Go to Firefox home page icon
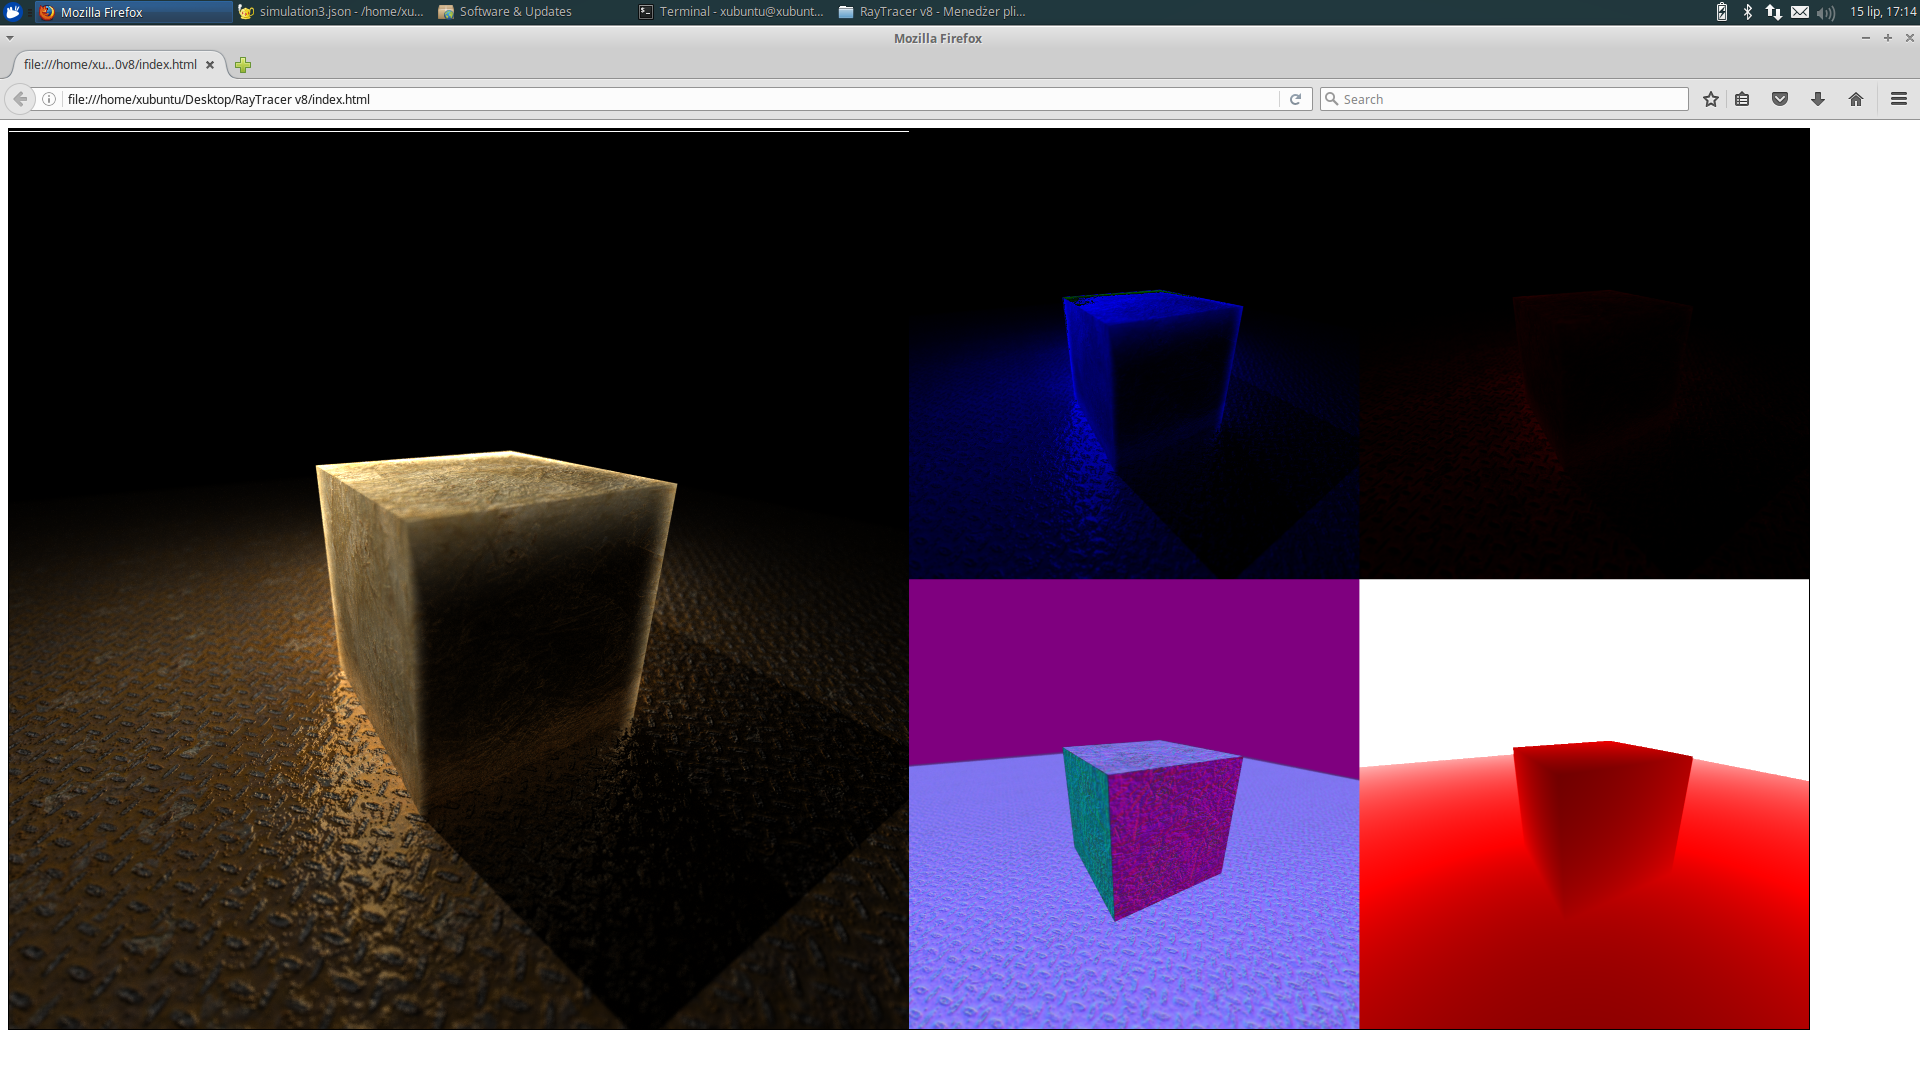The image size is (1920, 1080). point(1856,99)
